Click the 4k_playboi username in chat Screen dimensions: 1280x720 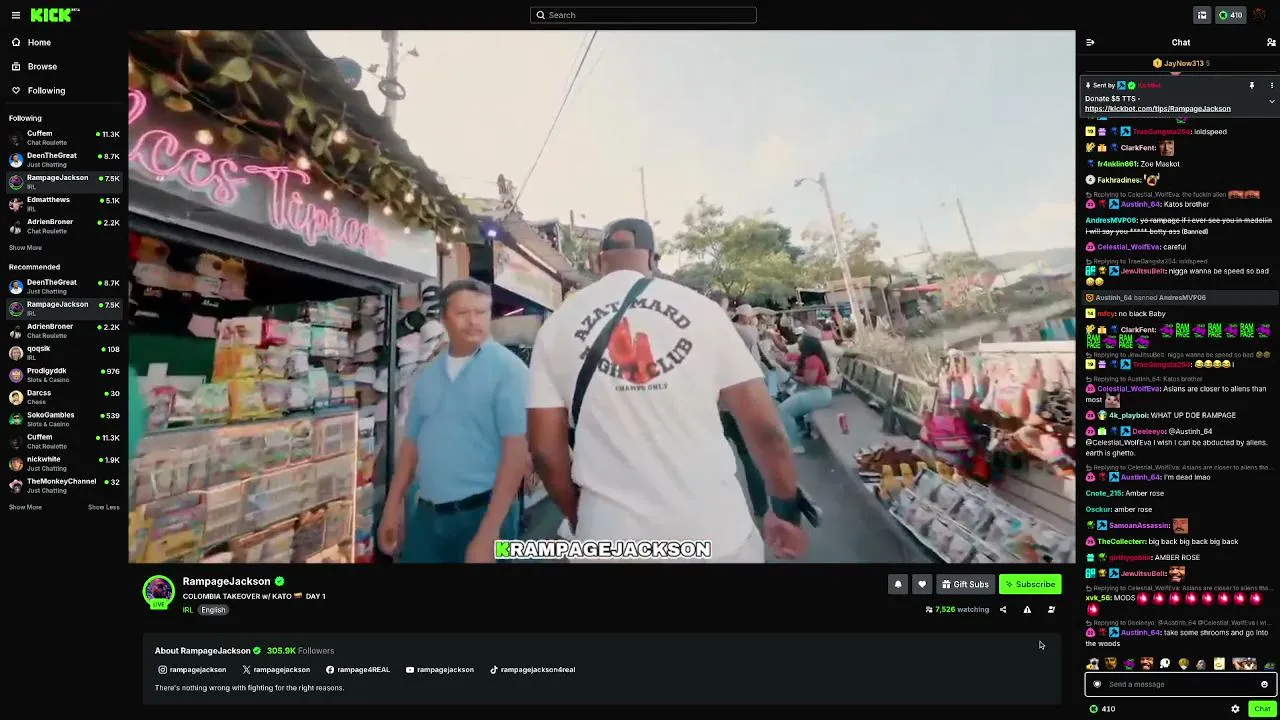coord(1128,415)
